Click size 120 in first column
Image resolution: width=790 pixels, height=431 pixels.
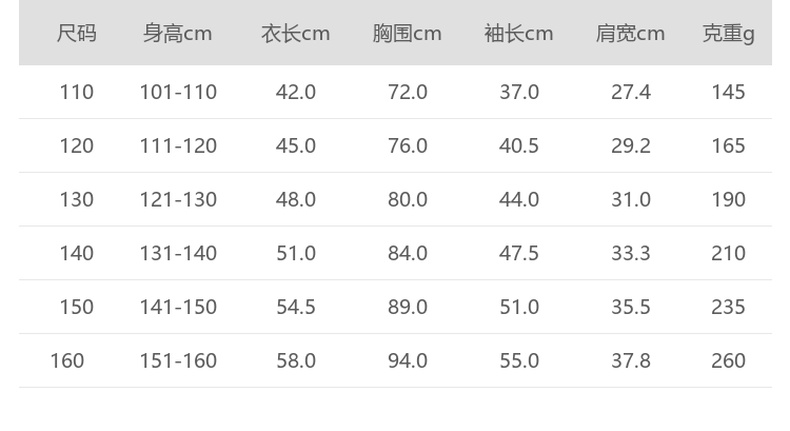[76, 146]
